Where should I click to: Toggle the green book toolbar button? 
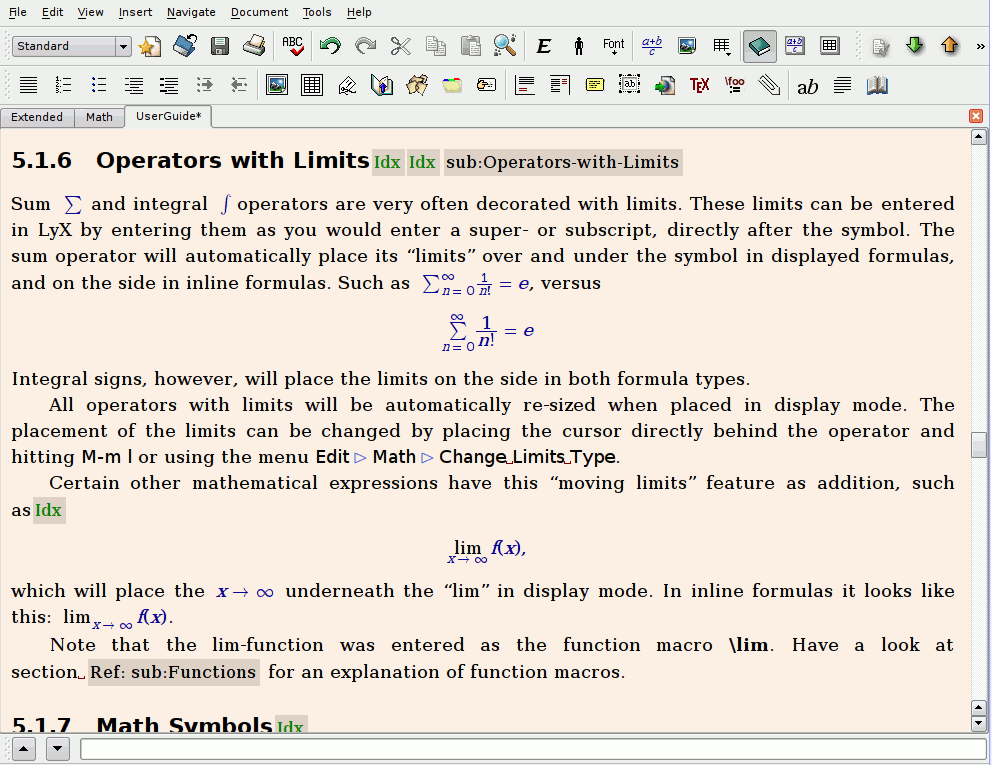point(759,46)
